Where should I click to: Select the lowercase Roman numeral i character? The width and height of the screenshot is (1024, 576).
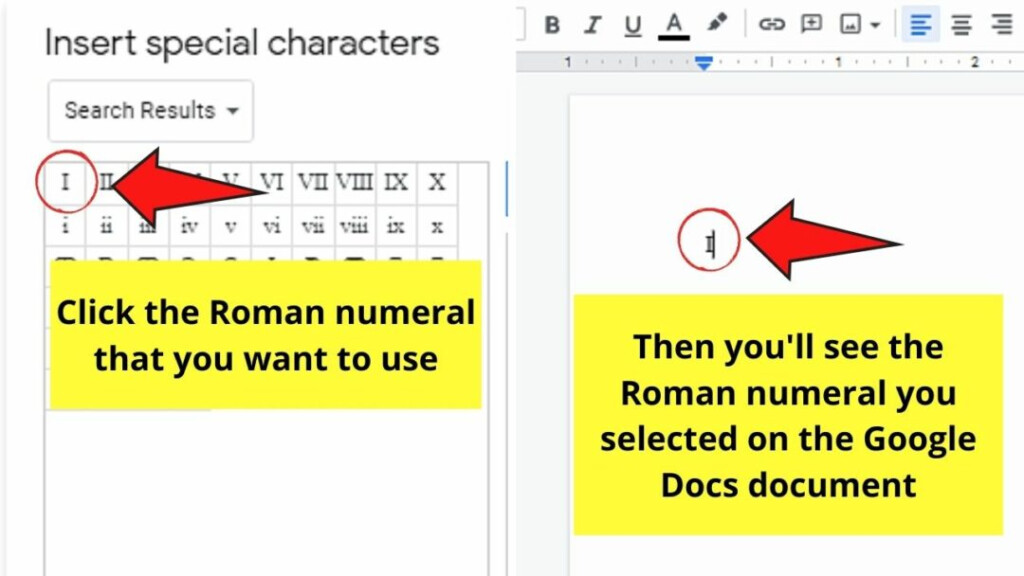[65, 226]
